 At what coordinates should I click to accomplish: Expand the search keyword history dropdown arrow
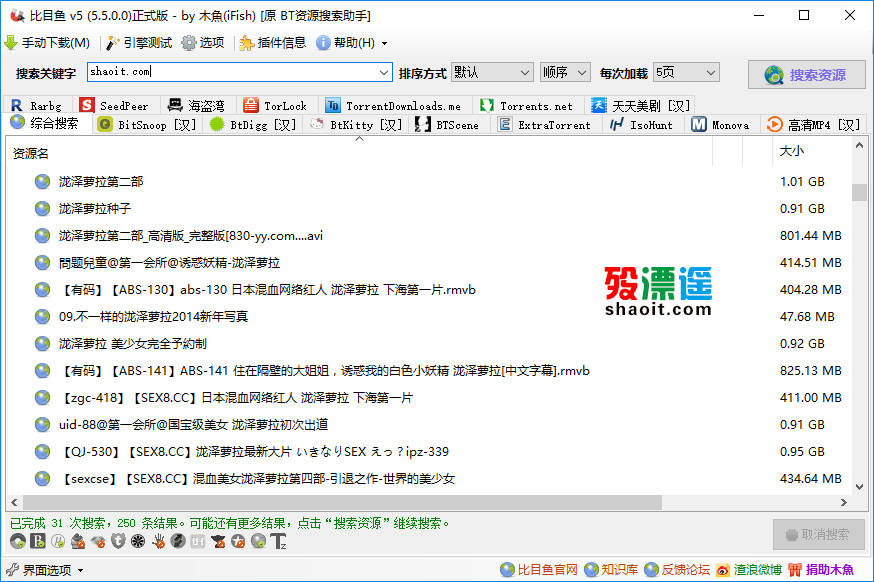(x=384, y=72)
